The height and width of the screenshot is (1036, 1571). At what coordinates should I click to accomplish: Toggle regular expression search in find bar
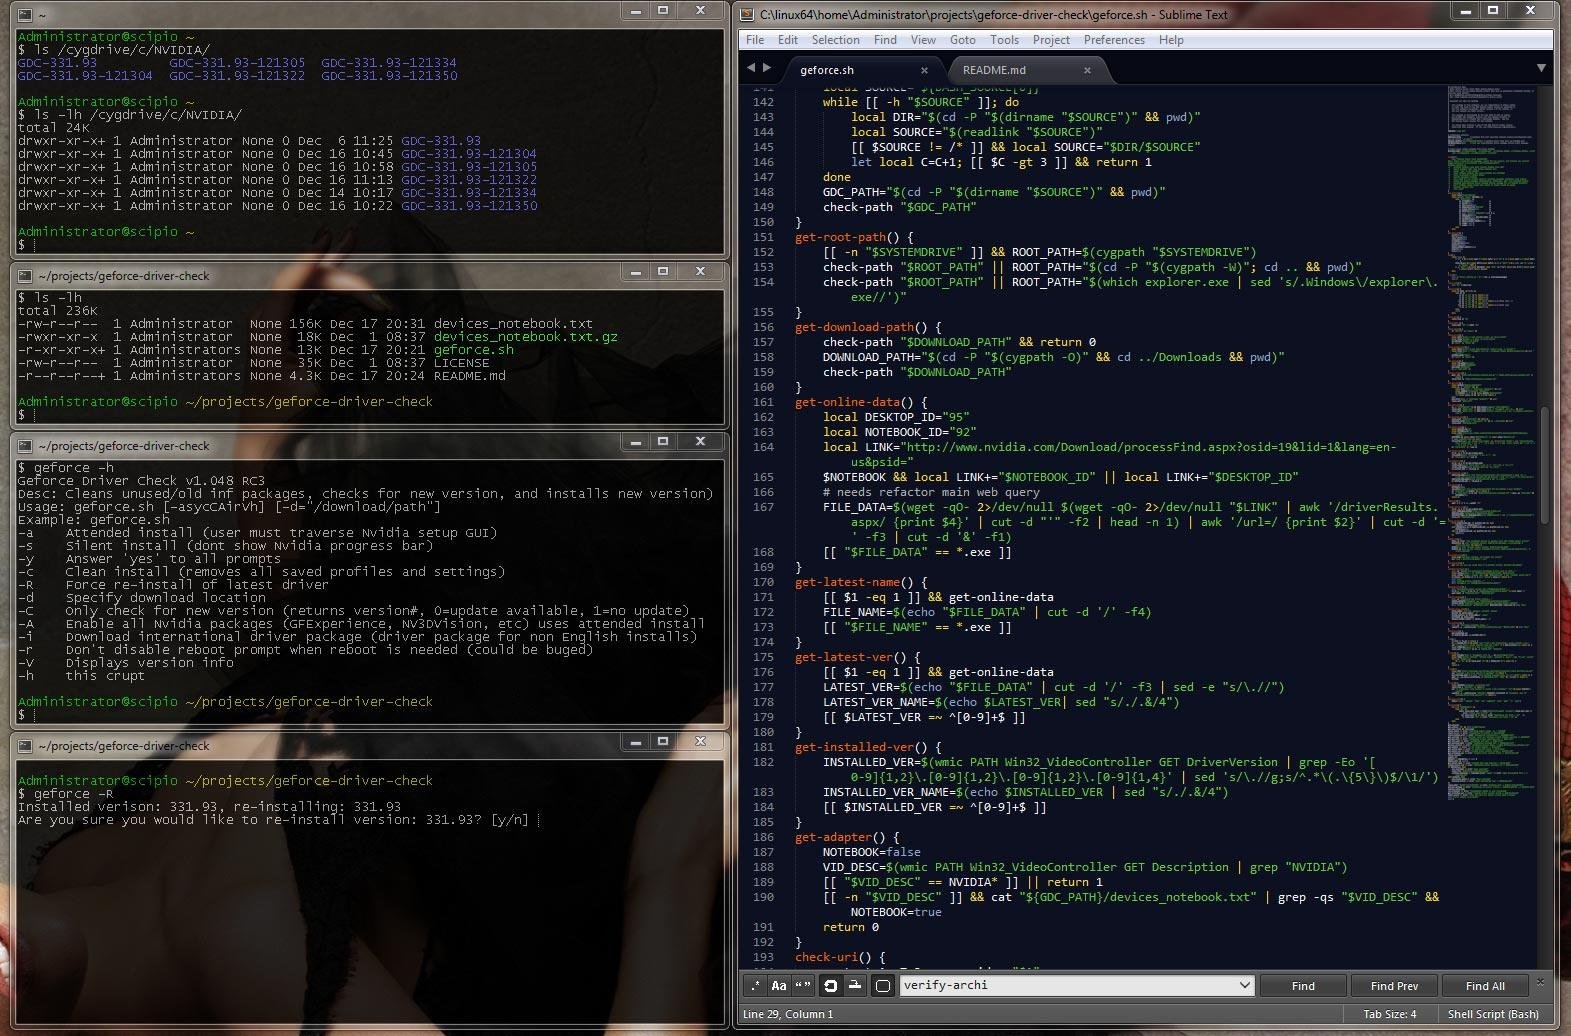coord(755,985)
